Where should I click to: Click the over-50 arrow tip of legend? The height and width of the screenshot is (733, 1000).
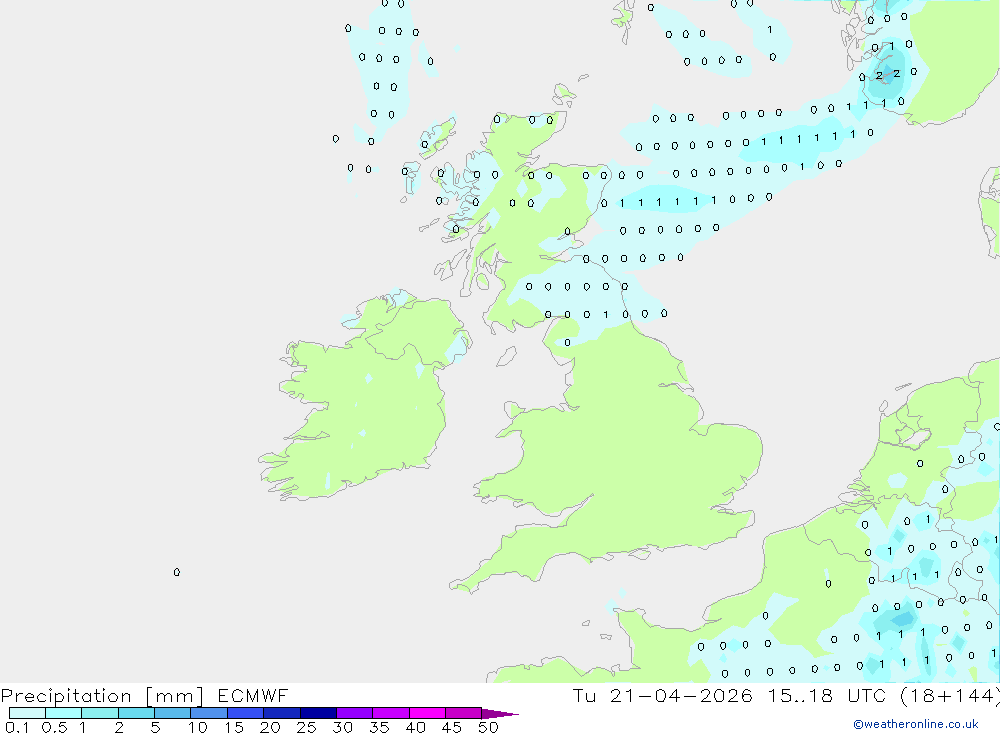tap(499, 713)
